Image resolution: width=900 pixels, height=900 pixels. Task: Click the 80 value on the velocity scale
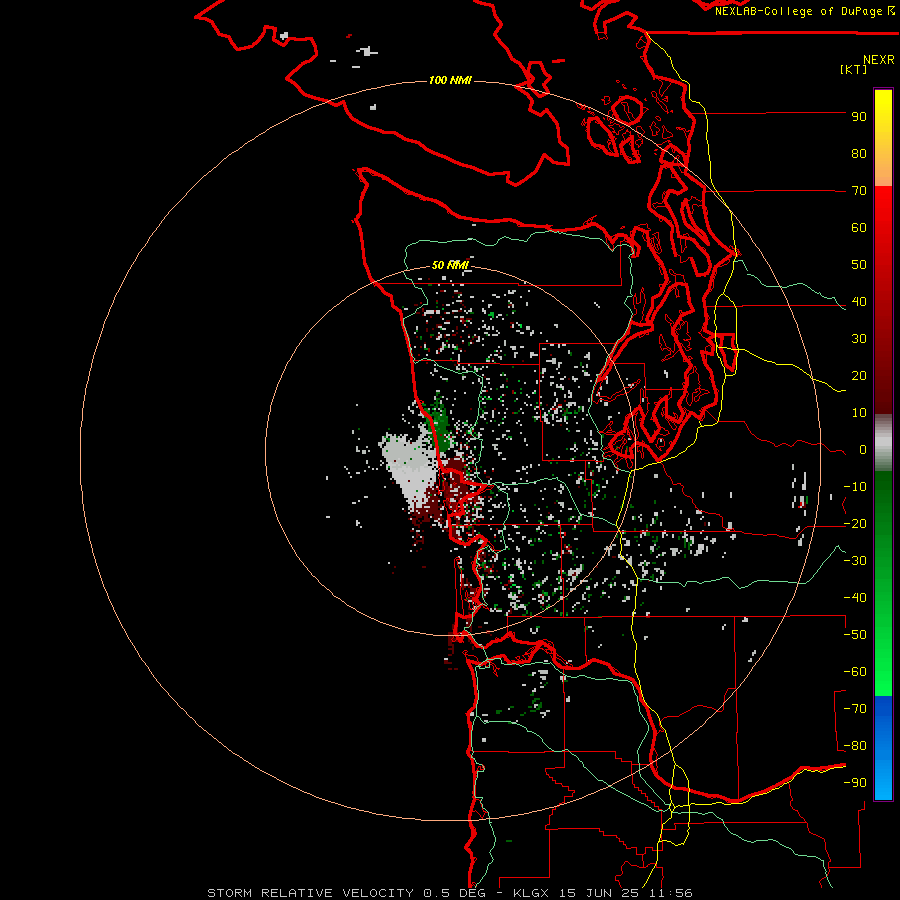tap(859, 154)
